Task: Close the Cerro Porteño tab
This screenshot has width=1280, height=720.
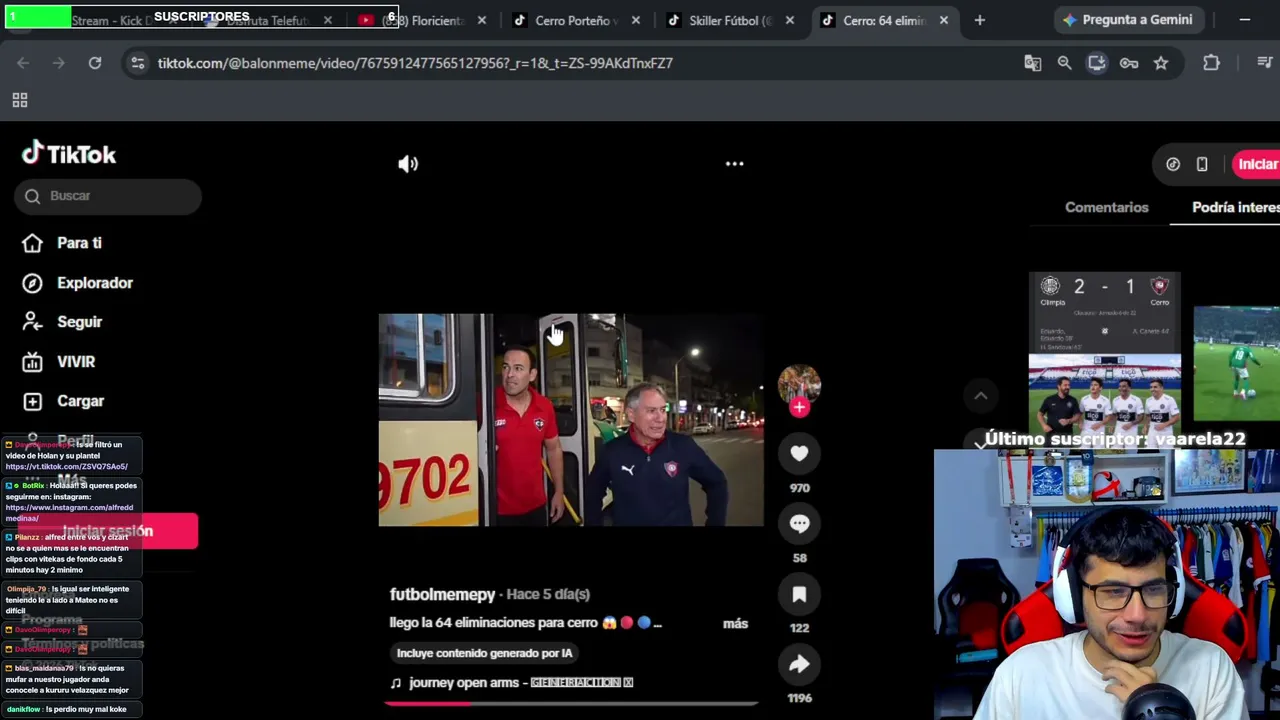Action: pyautogui.click(x=635, y=20)
